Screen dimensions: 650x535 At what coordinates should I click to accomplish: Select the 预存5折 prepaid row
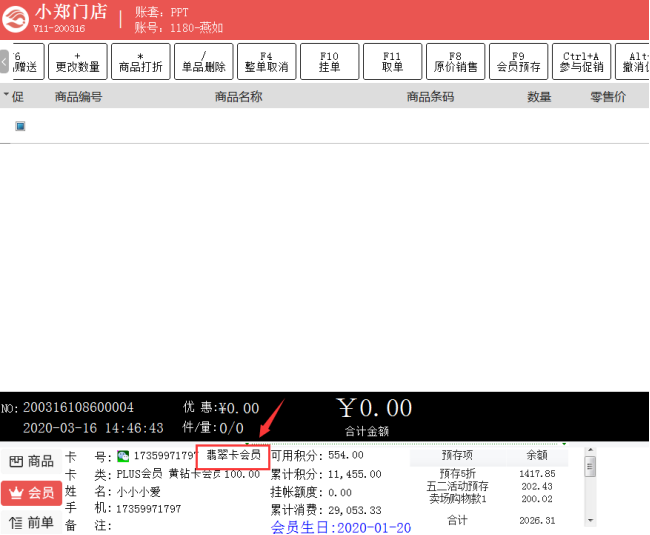click(489, 474)
